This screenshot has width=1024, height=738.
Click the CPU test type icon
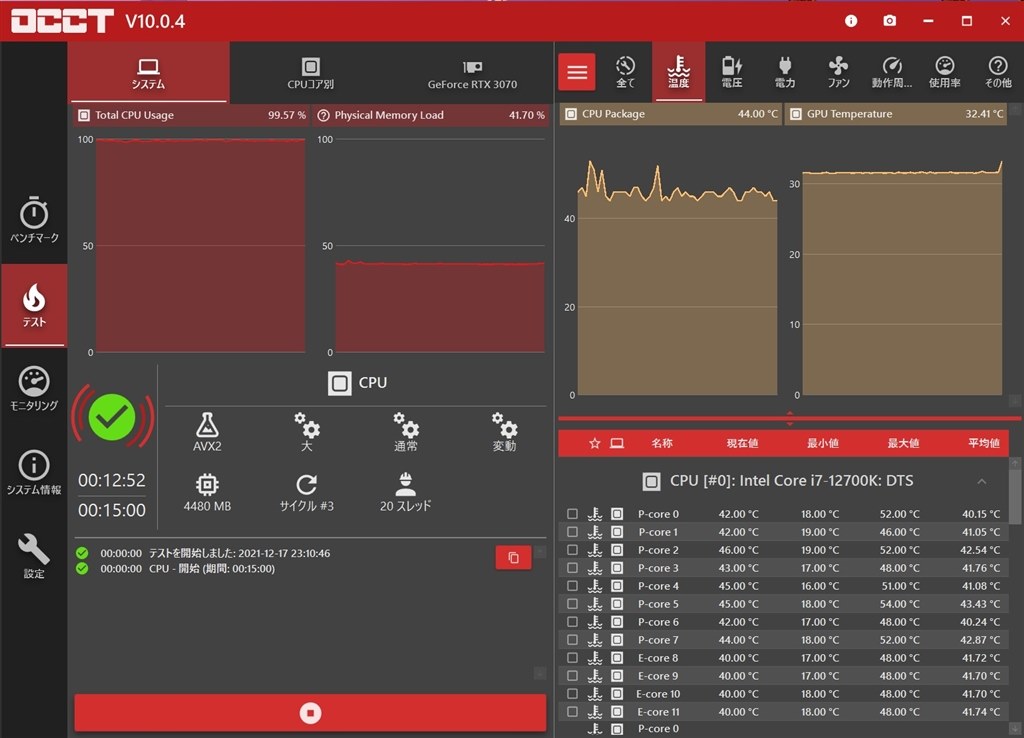340,383
